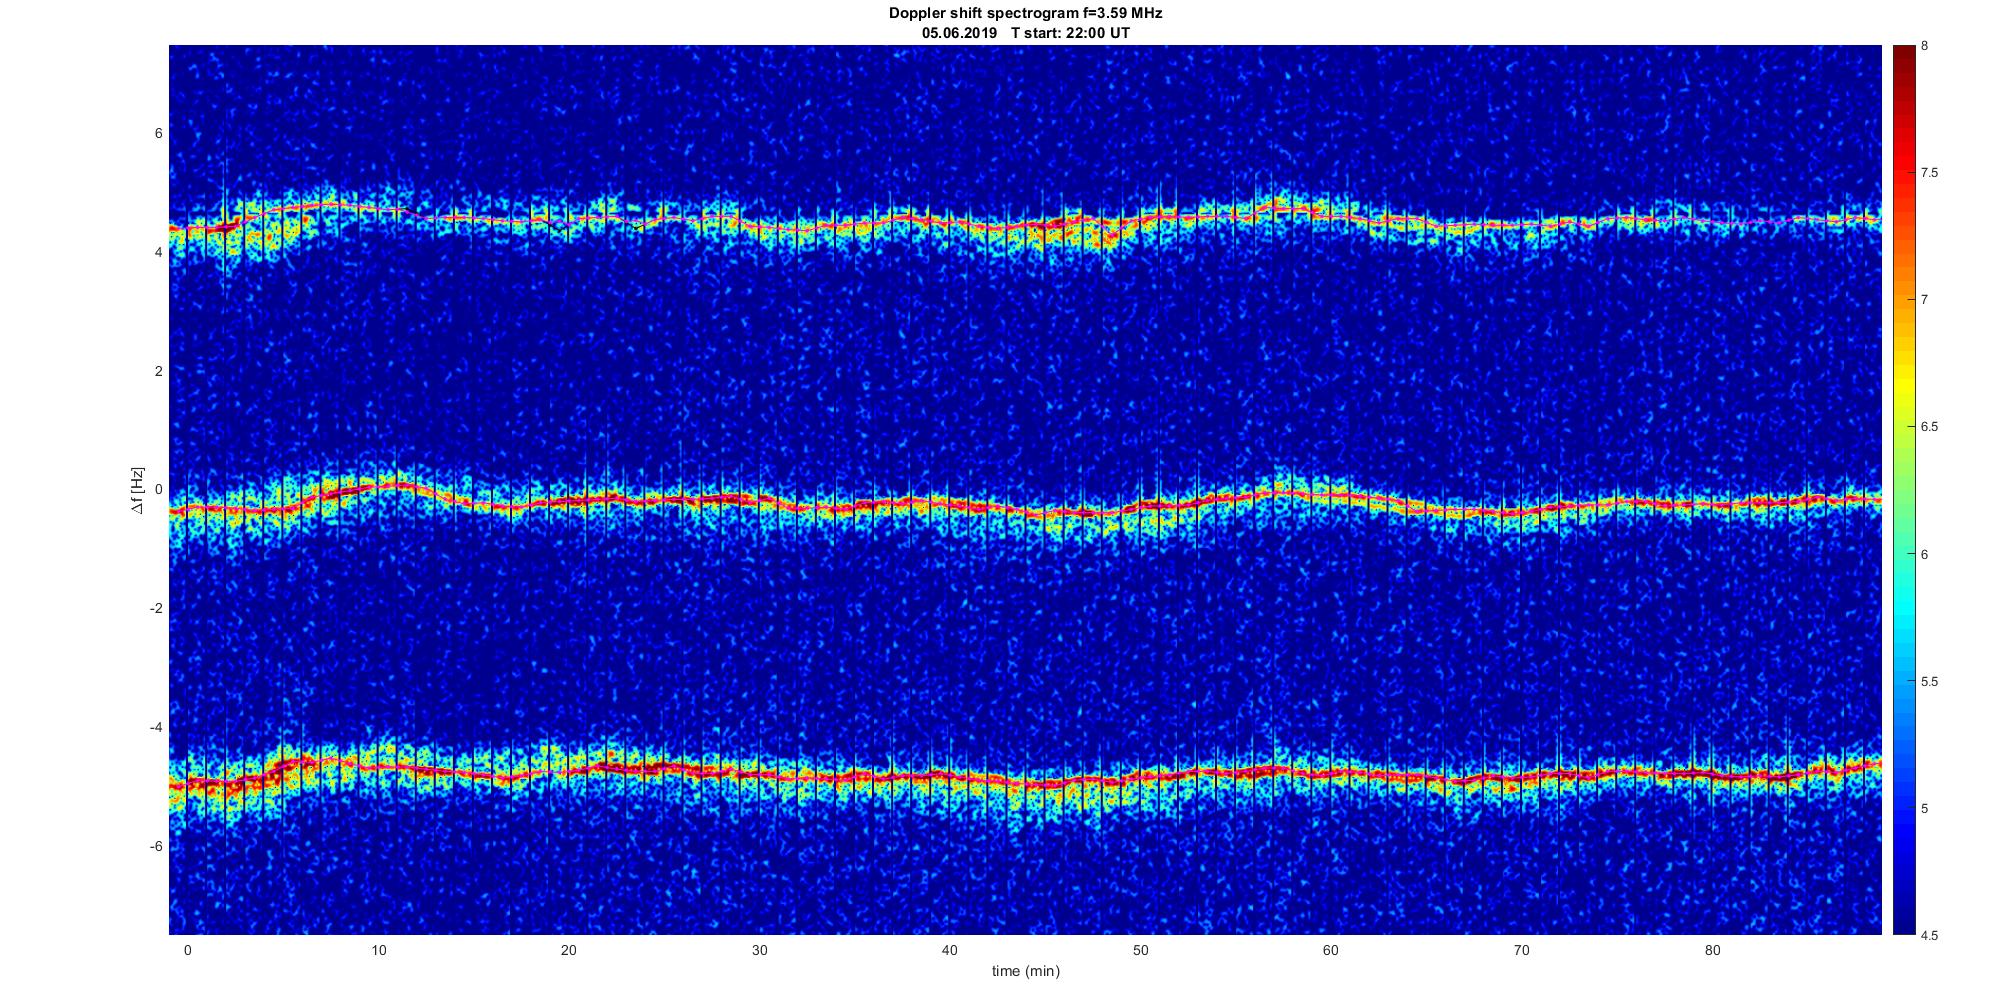Click the colorbar tick label '7'
This screenshot has height=1003, width=2000.
click(x=1924, y=300)
